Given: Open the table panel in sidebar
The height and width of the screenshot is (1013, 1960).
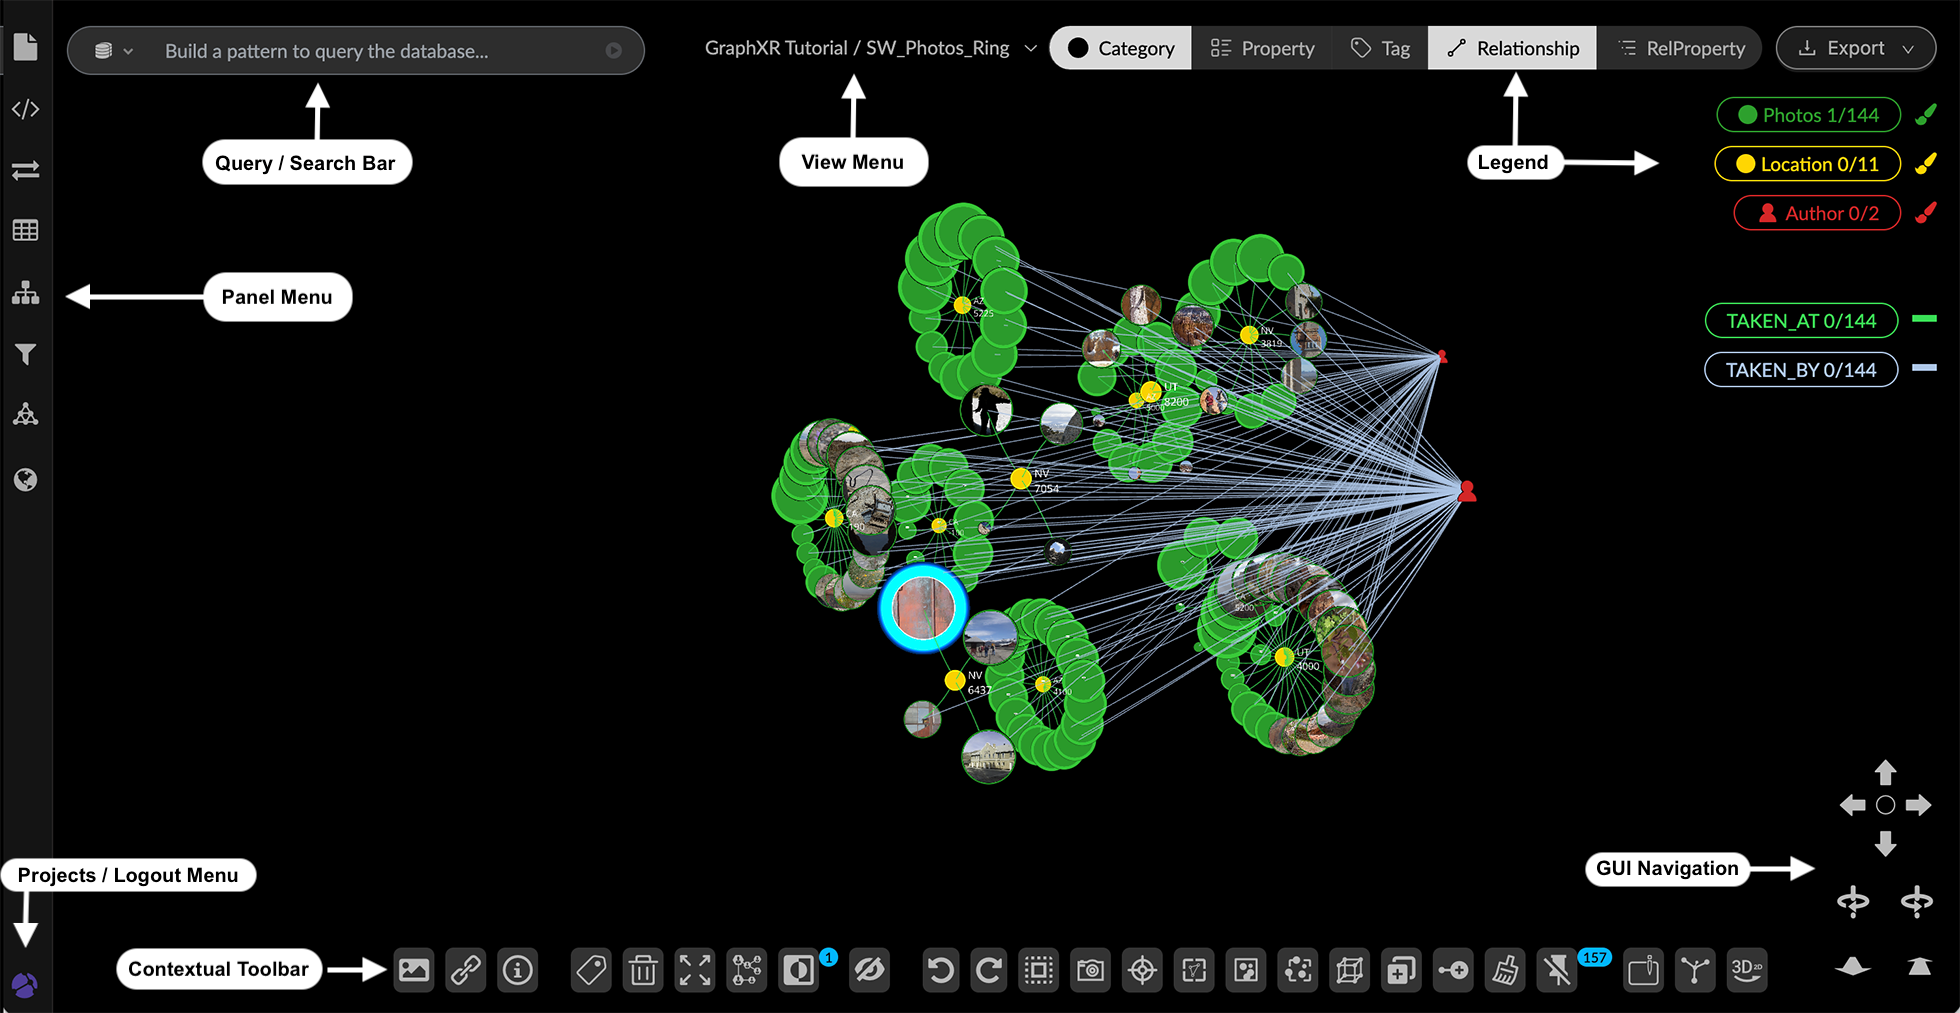Looking at the screenshot, I should click(x=25, y=231).
